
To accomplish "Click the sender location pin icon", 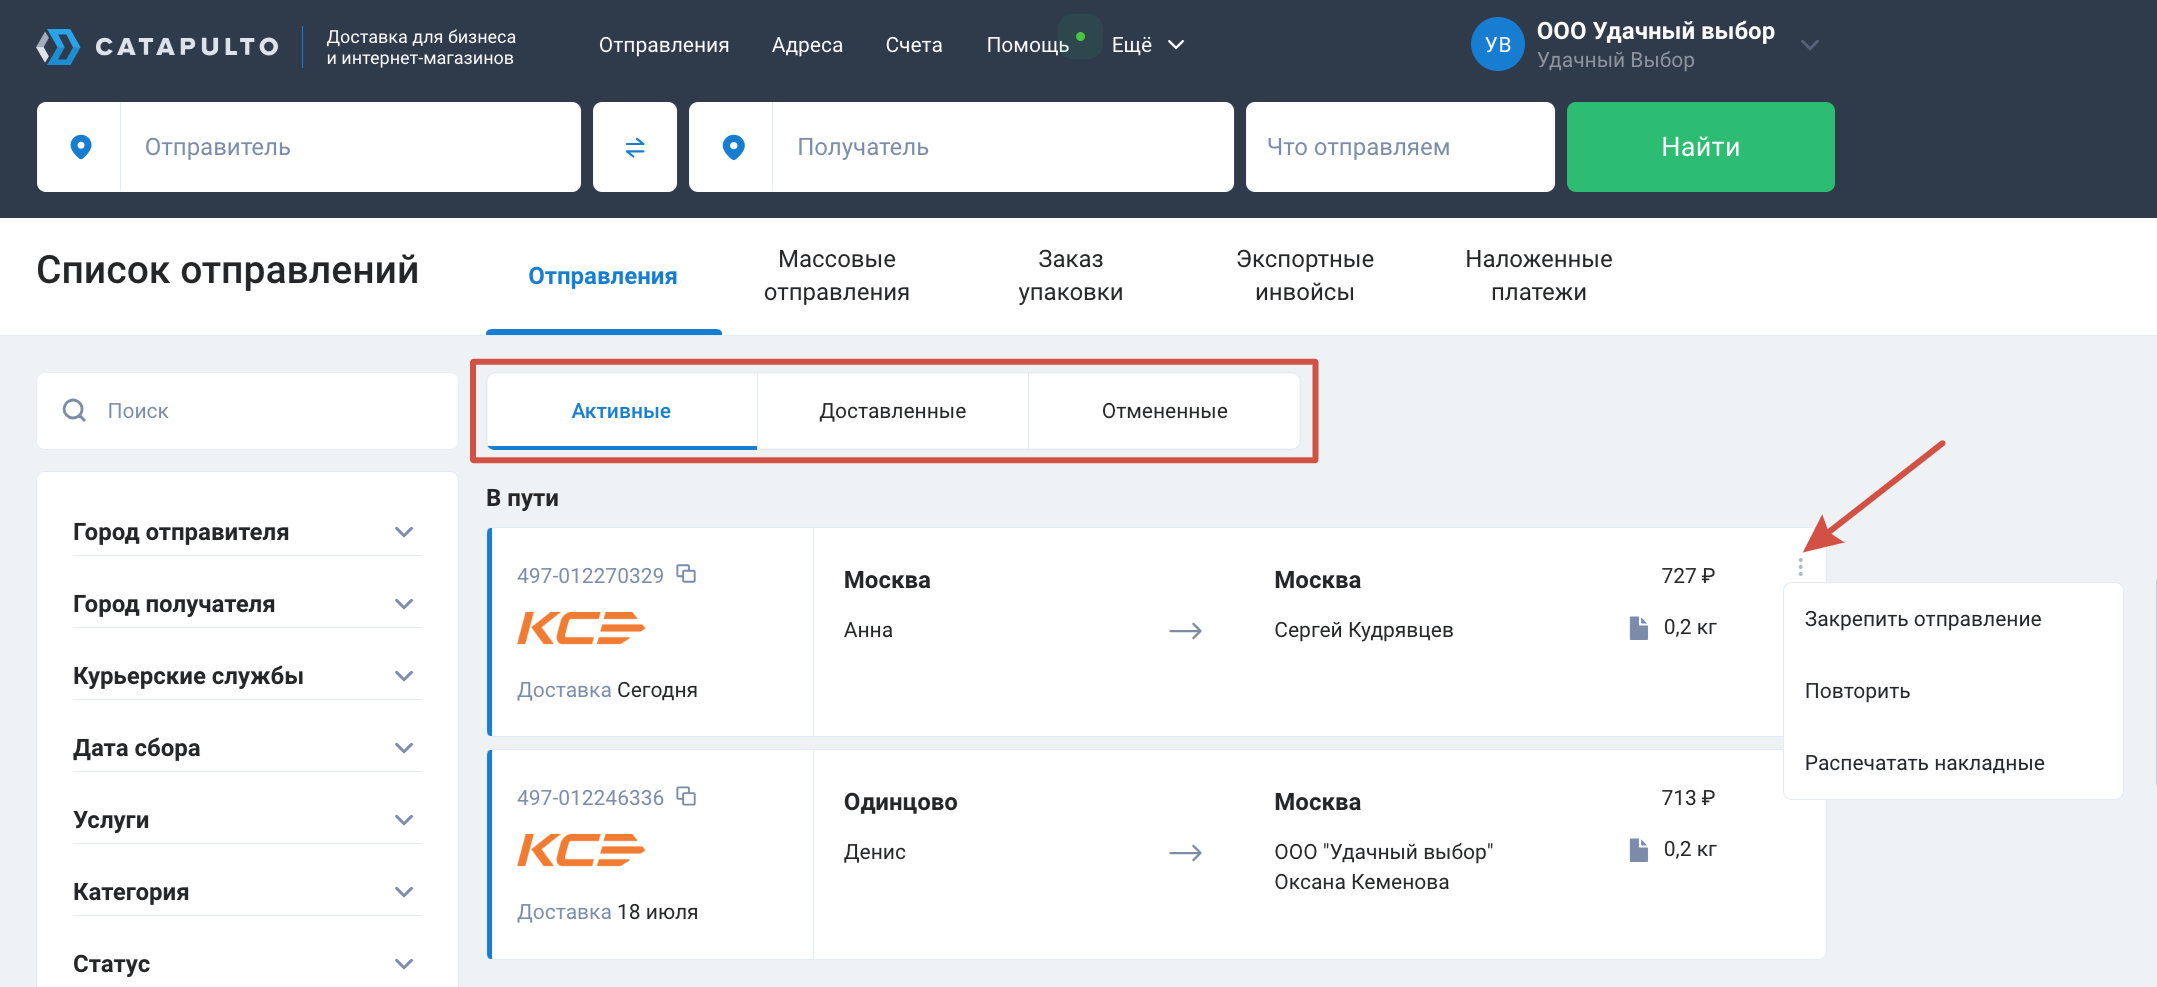I will (81, 147).
